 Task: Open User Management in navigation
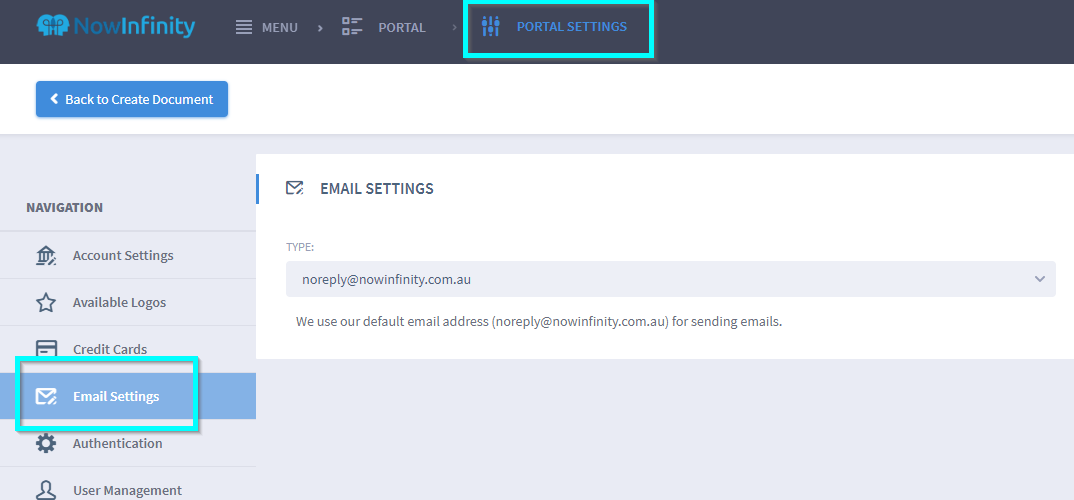[128, 490]
